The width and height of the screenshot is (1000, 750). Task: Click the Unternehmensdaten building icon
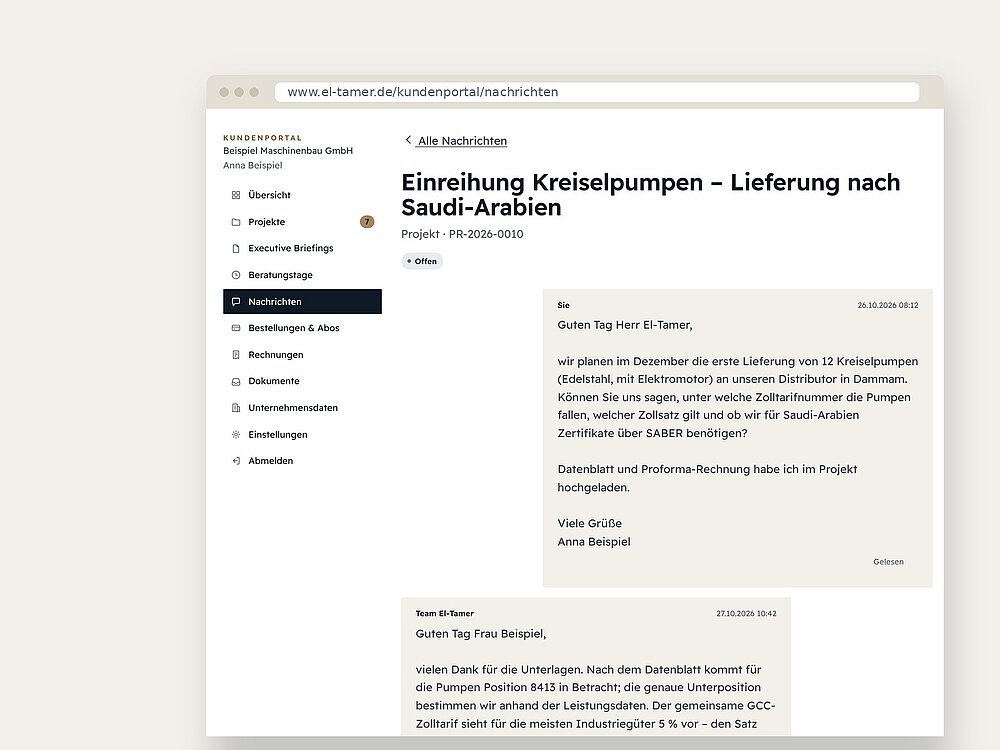[236, 408]
